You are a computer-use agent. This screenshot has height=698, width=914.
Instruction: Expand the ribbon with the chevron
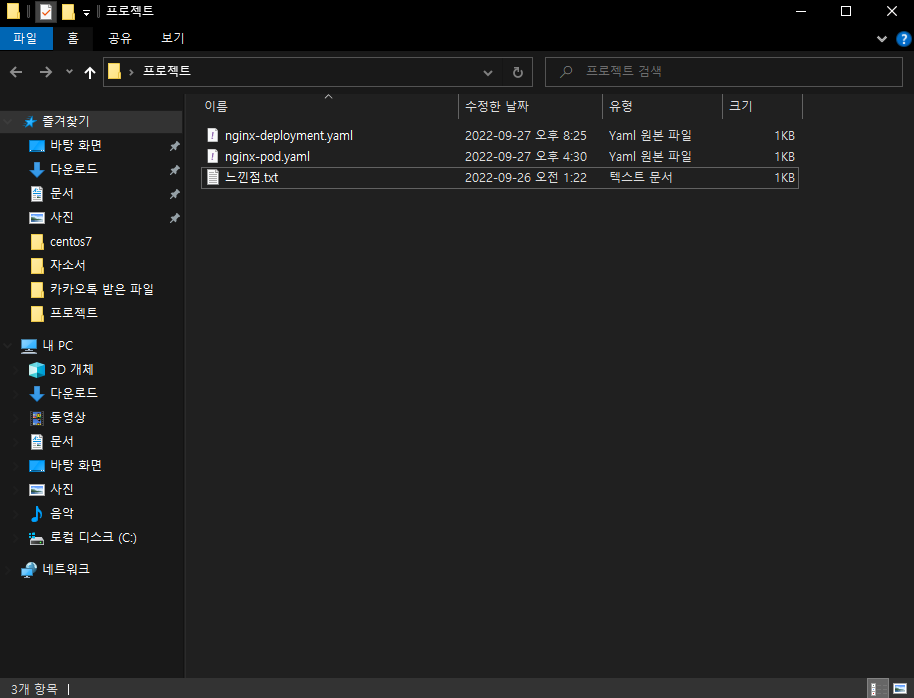coord(881,39)
